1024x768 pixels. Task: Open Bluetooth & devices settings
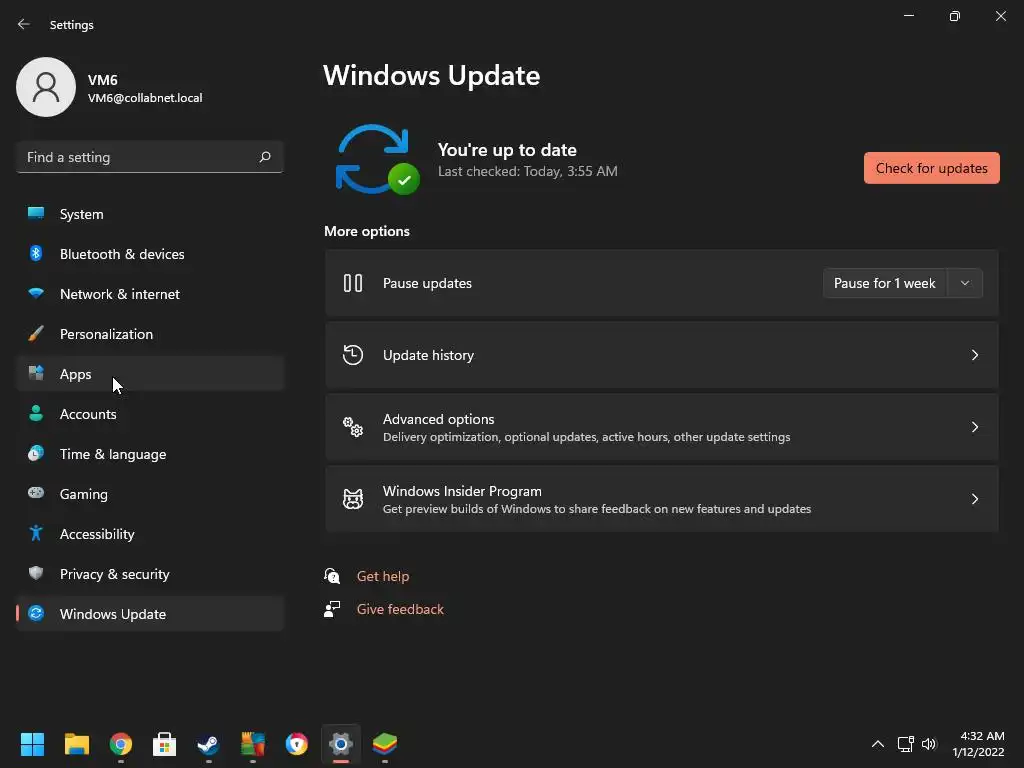tap(150, 254)
